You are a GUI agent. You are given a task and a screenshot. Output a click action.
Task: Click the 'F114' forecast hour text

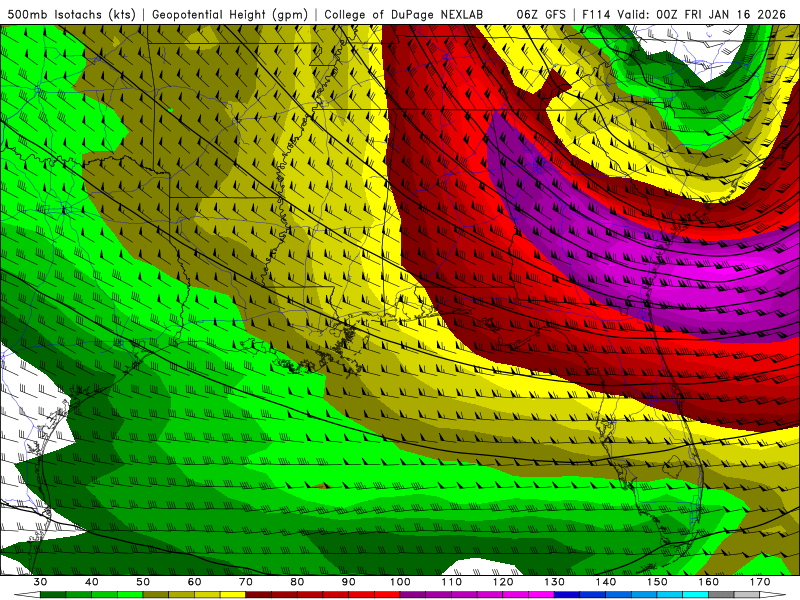[596, 15]
